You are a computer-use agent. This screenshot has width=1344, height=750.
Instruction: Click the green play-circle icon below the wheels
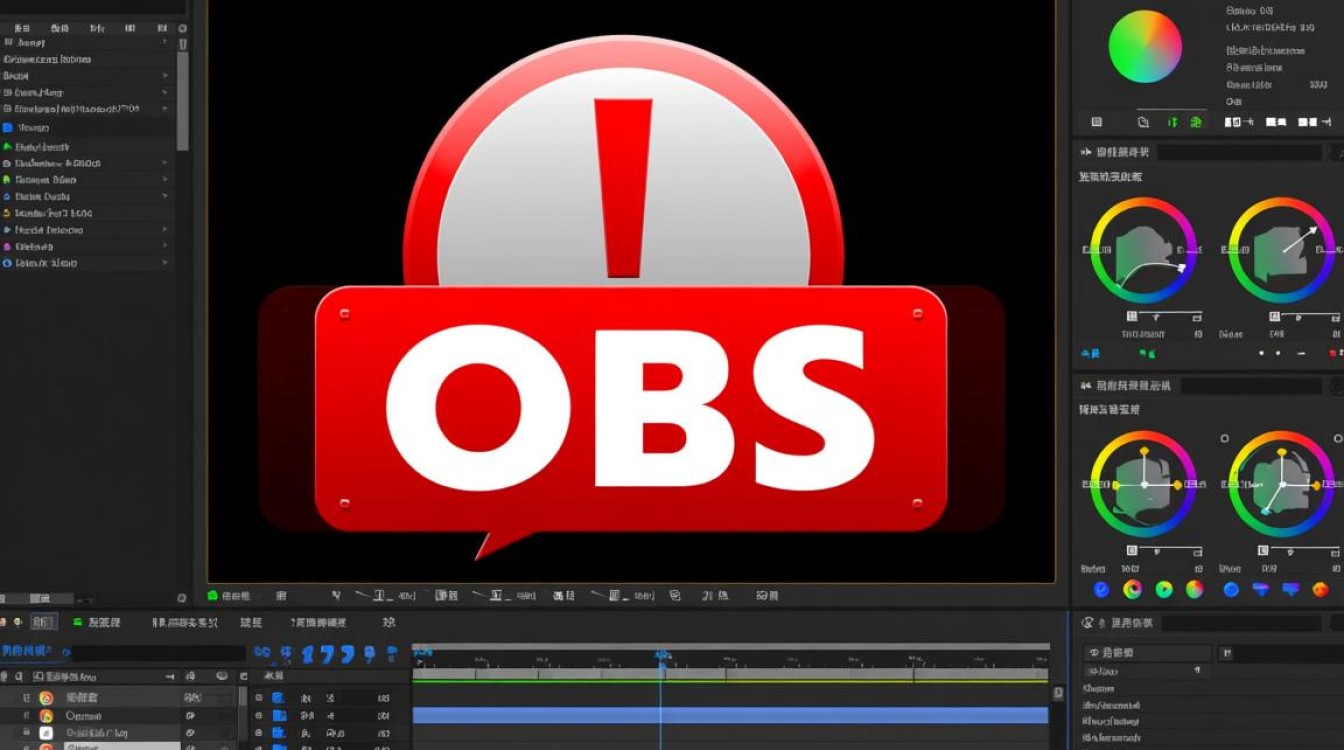pyautogui.click(x=1164, y=590)
